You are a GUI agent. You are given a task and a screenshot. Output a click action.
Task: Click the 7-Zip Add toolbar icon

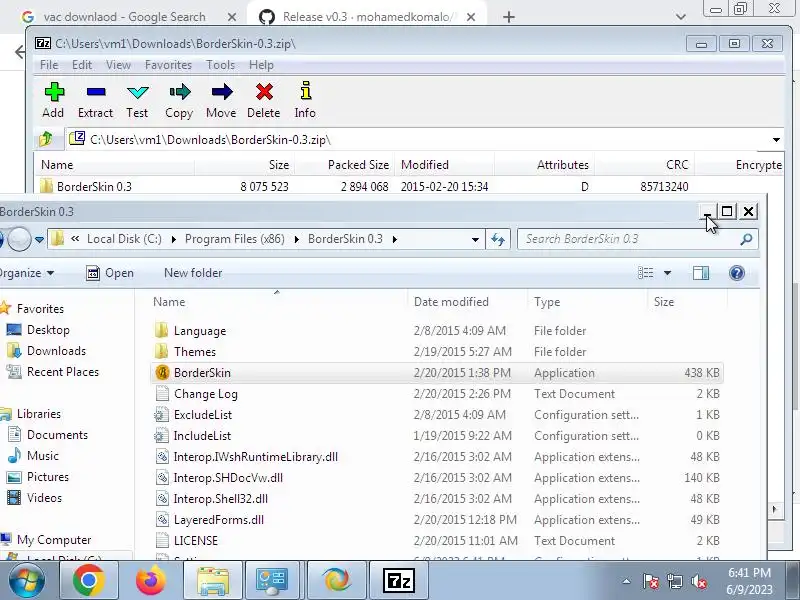click(x=54, y=93)
